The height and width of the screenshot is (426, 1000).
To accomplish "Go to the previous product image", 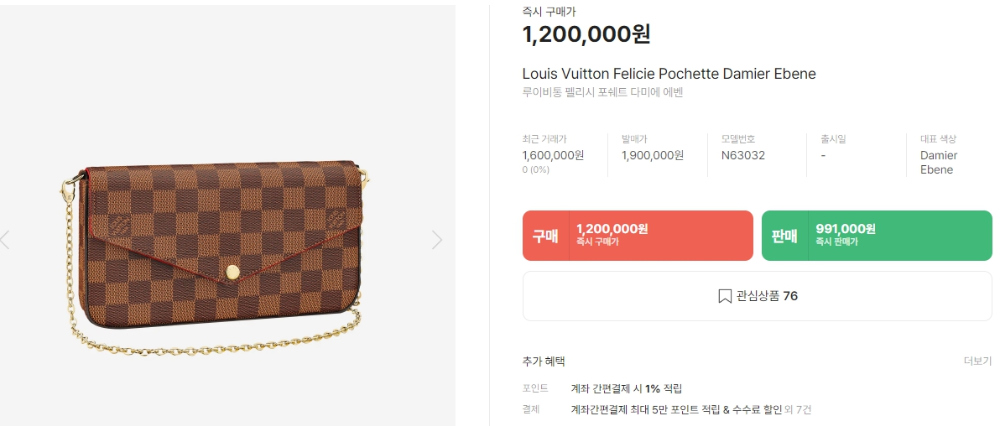I will click(5, 240).
